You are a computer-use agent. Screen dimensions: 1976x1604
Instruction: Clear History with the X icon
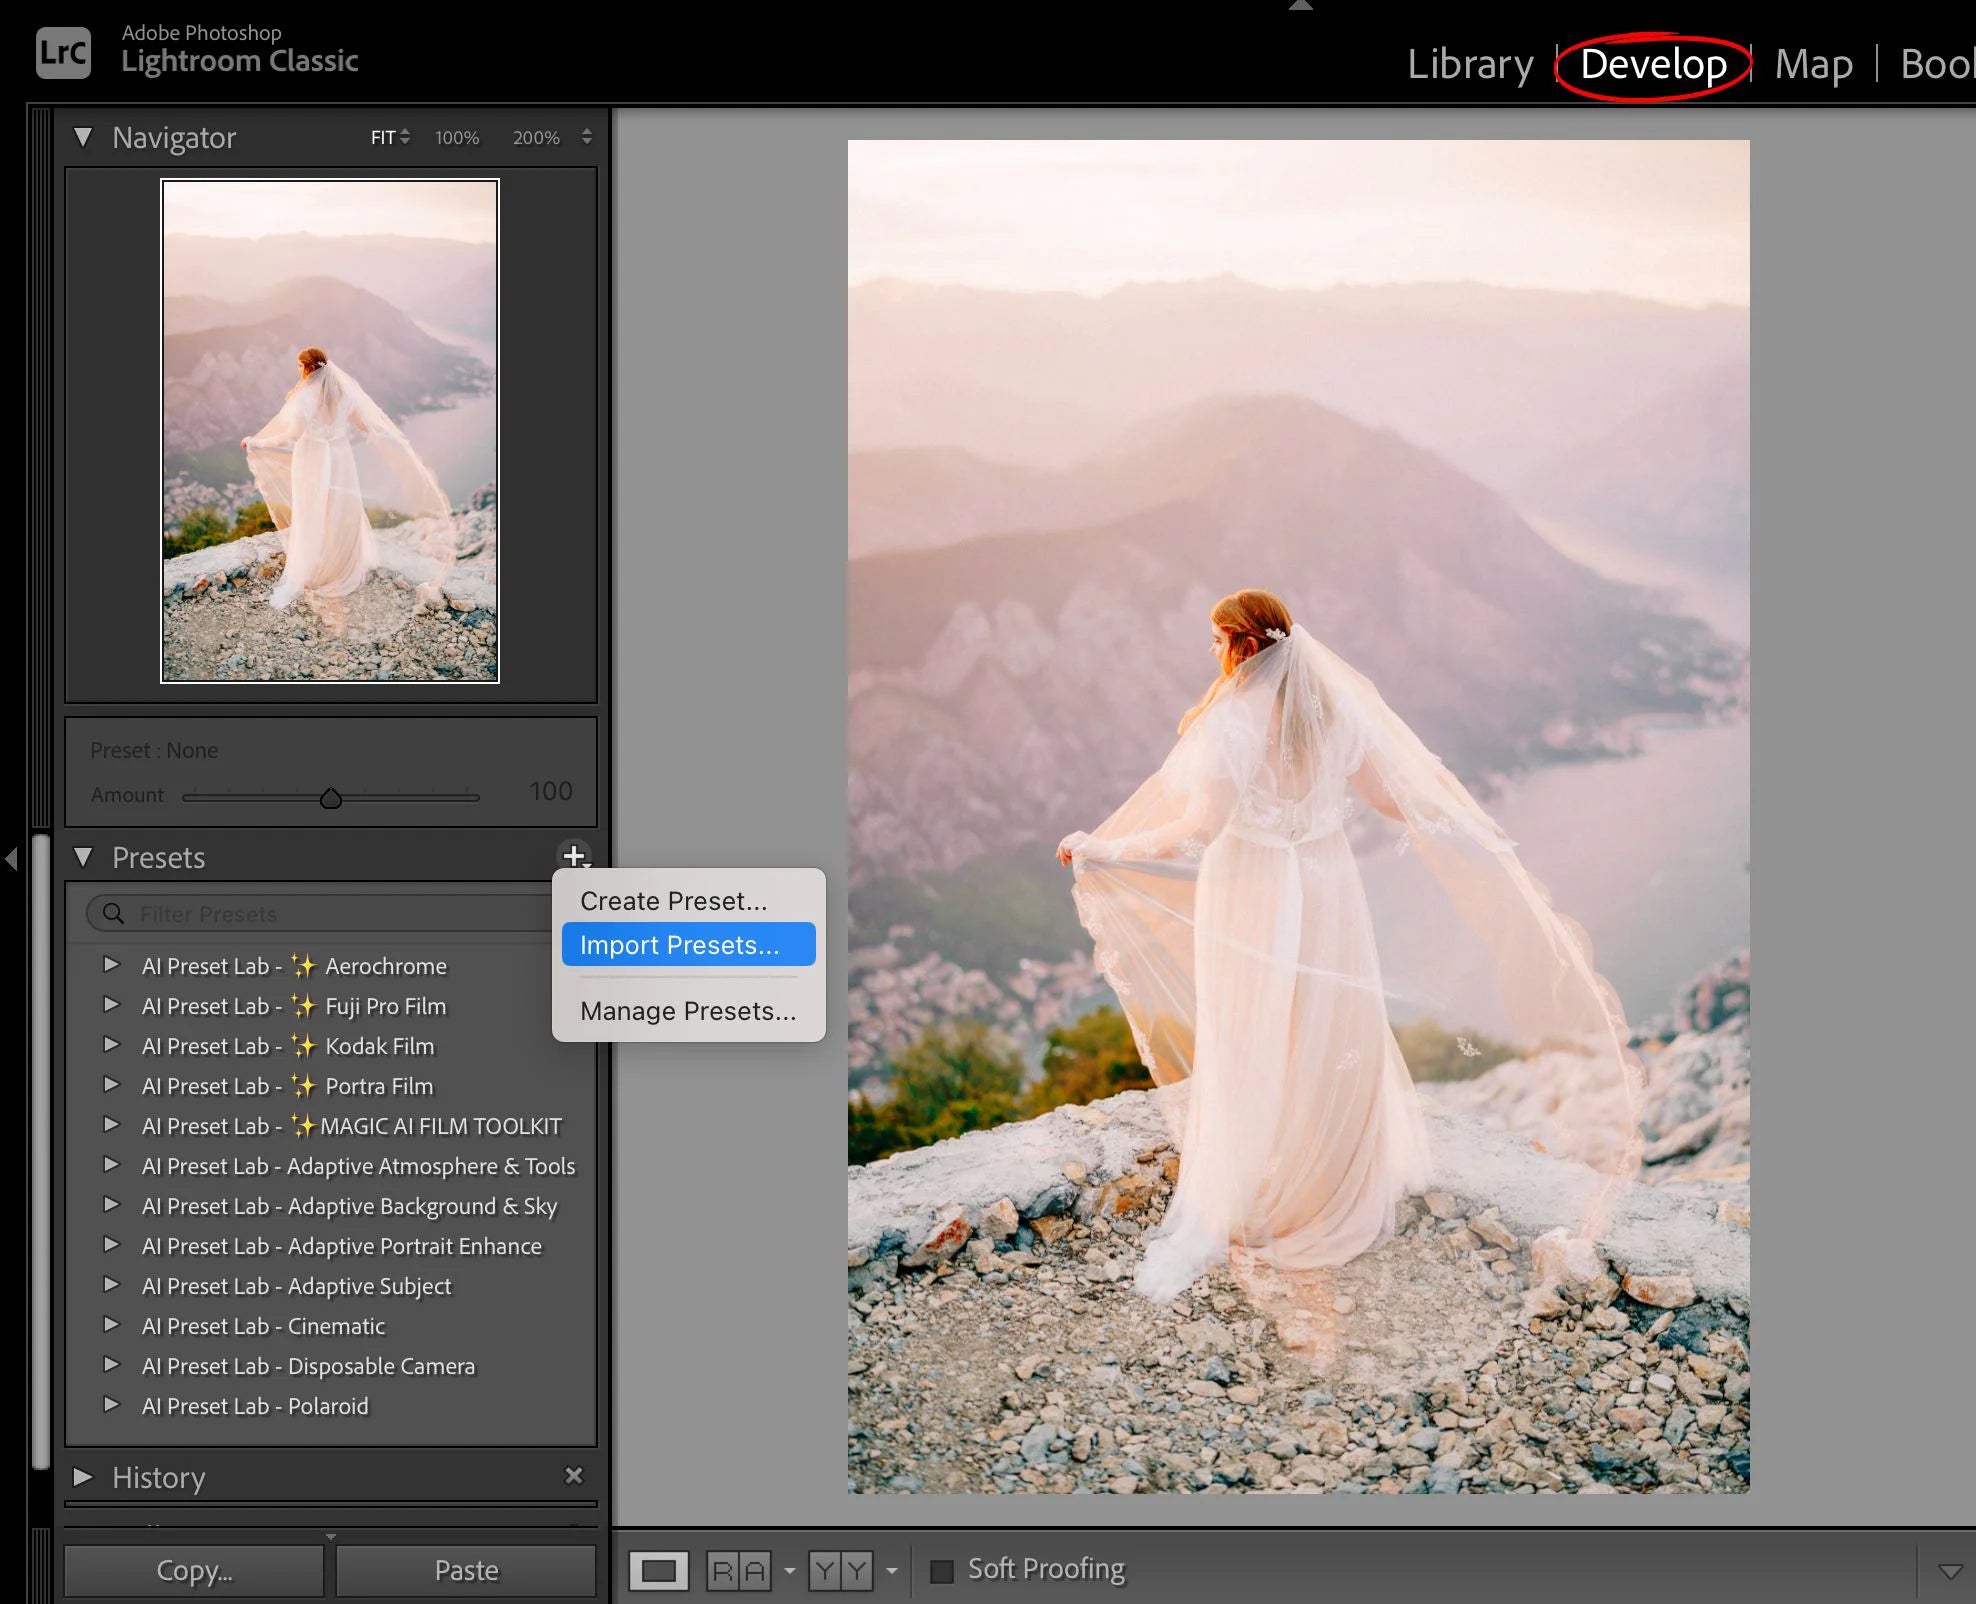[x=573, y=1476]
